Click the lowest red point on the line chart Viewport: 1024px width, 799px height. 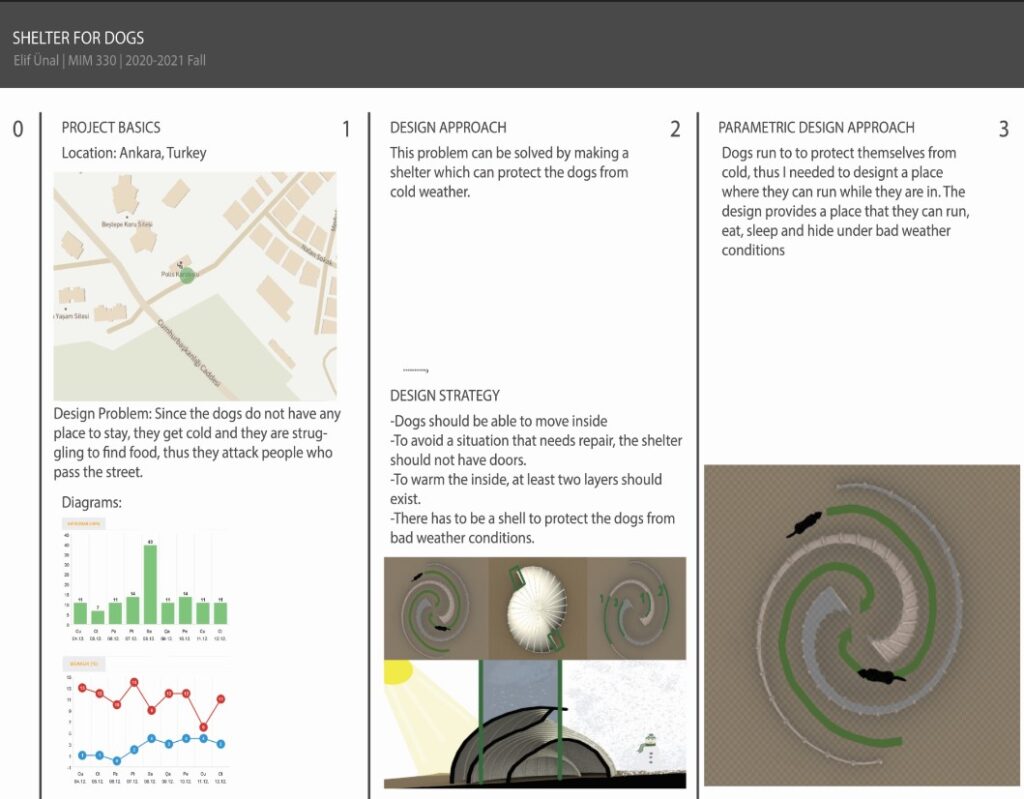pyautogui.click(x=204, y=727)
